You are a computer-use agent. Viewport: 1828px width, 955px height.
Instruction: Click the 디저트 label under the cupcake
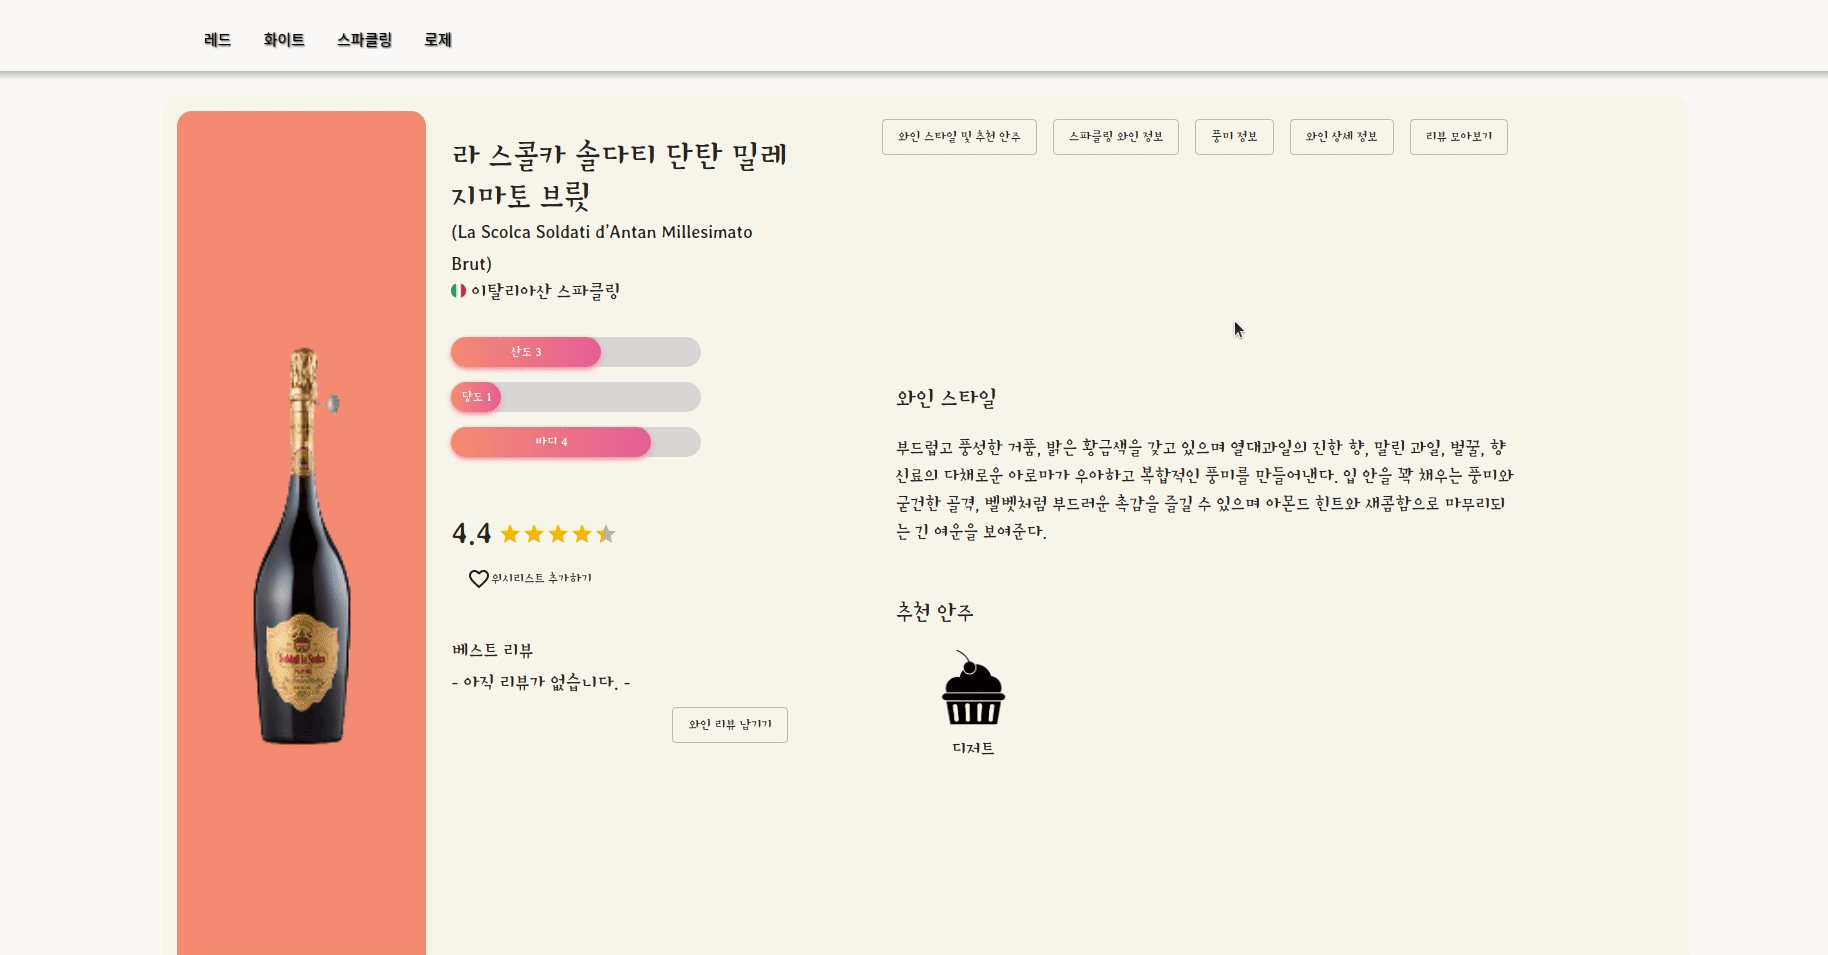[x=973, y=748]
